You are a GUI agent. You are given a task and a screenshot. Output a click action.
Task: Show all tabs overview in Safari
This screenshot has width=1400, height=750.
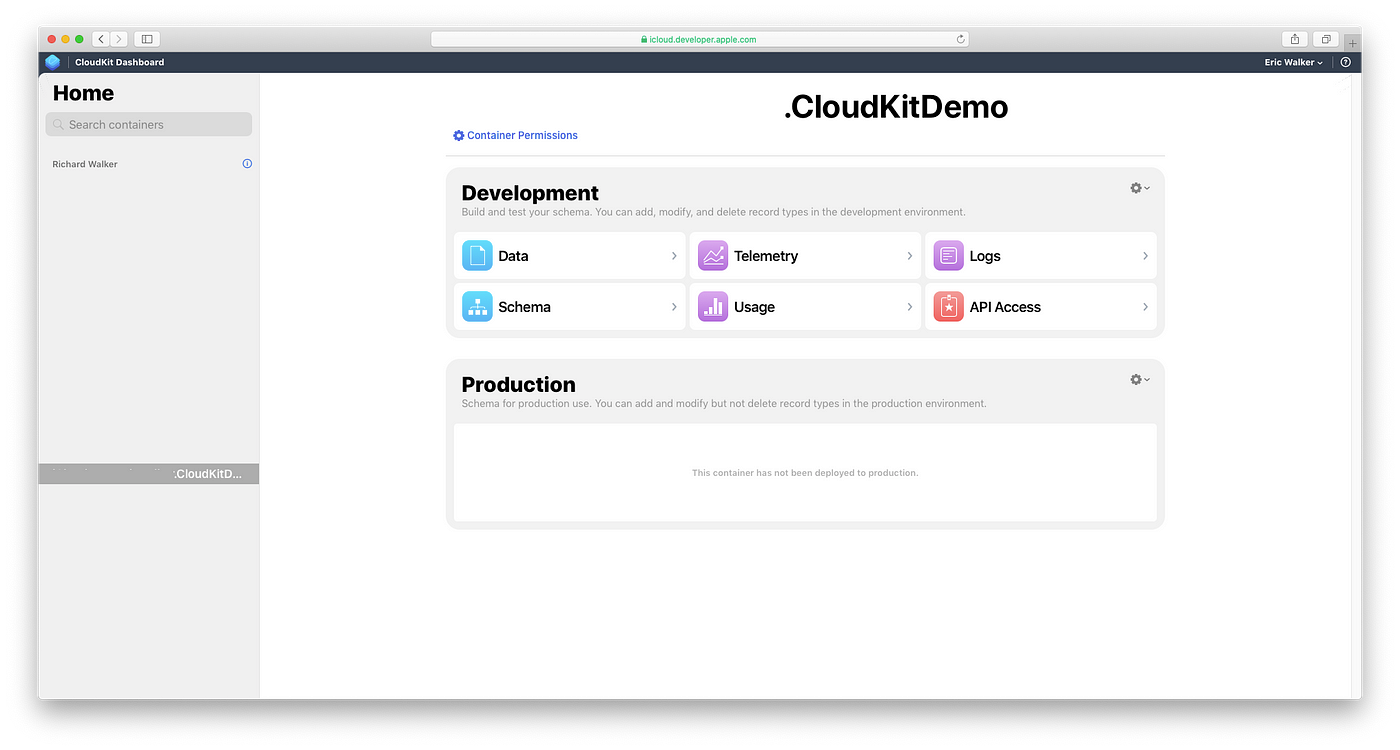[1326, 39]
